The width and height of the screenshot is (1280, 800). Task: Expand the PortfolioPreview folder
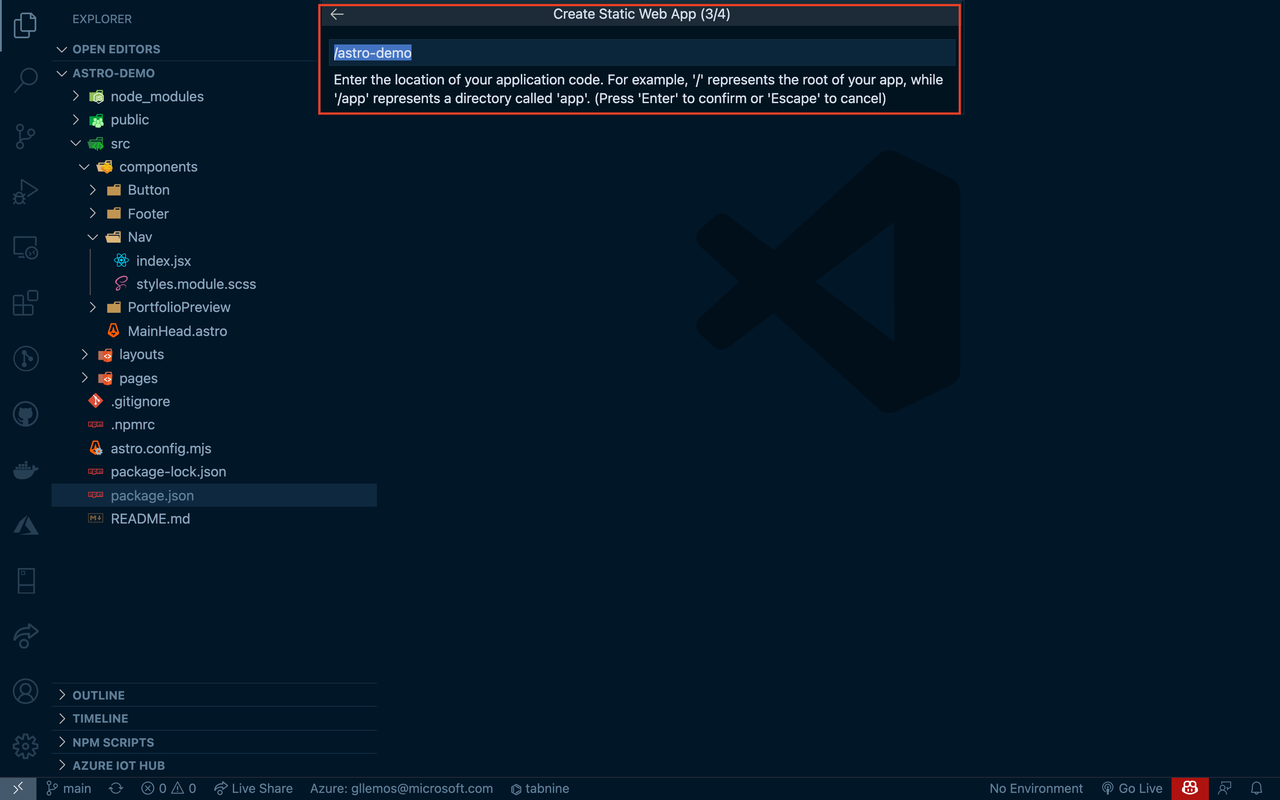point(214,307)
